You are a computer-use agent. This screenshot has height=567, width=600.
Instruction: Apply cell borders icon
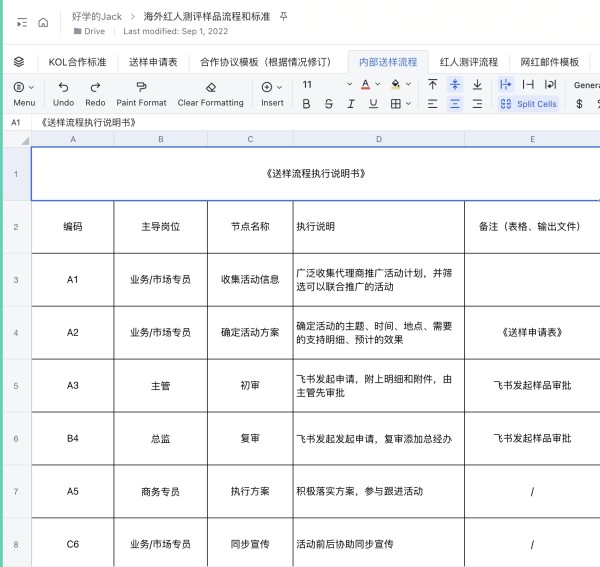pos(396,104)
